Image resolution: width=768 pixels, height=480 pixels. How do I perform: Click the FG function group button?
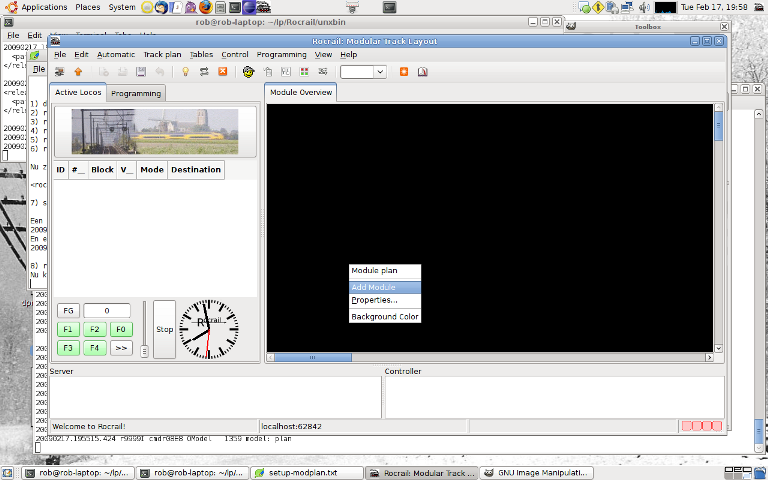pyautogui.click(x=68, y=310)
